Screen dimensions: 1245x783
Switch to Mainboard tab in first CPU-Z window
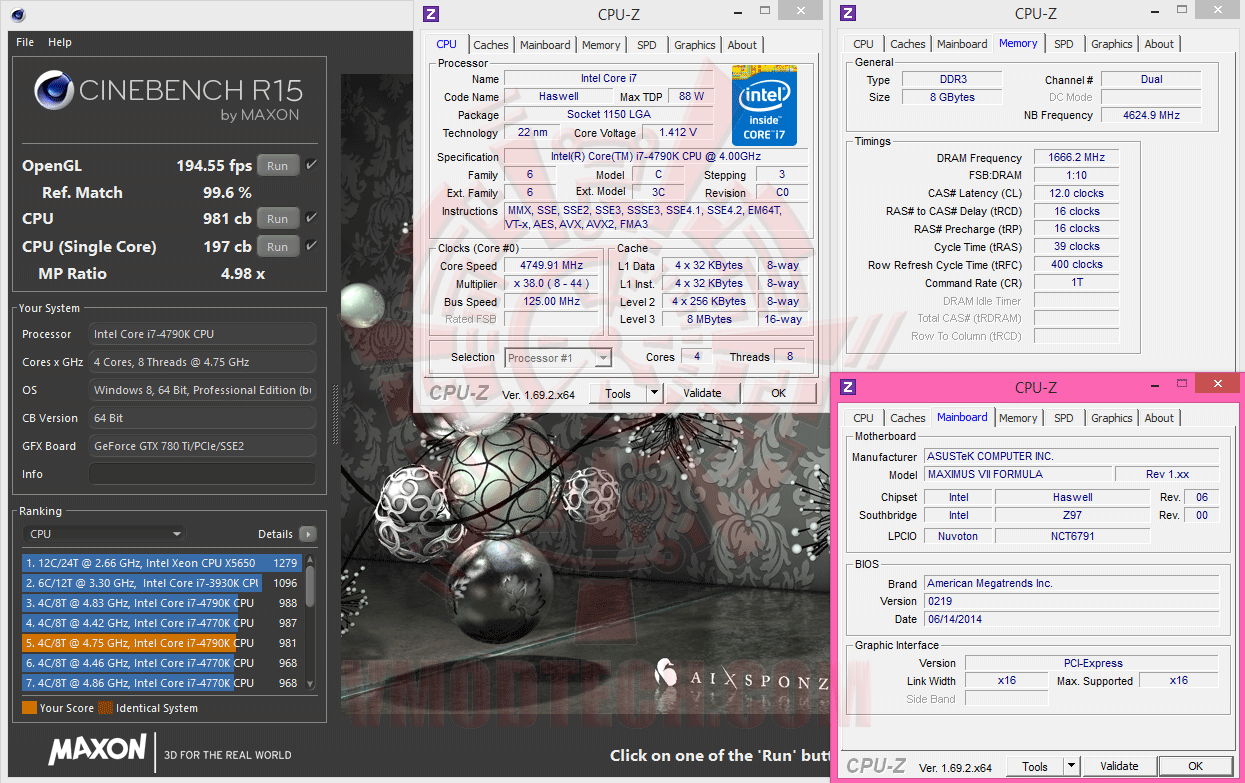click(545, 45)
